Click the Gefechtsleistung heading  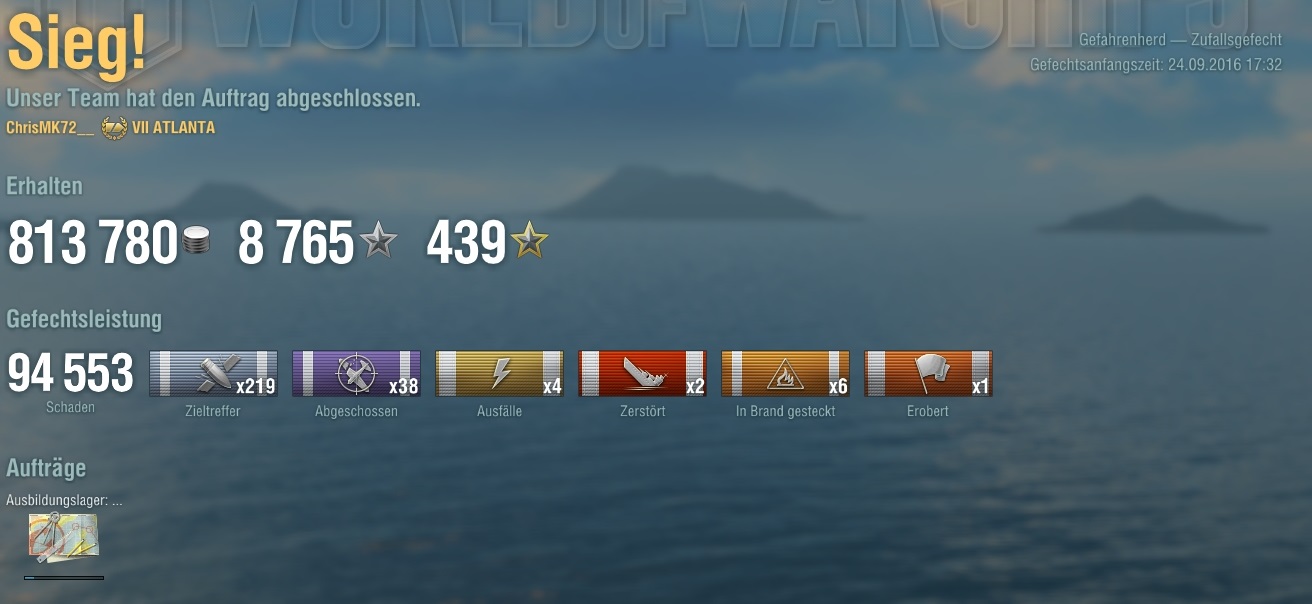point(84,320)
